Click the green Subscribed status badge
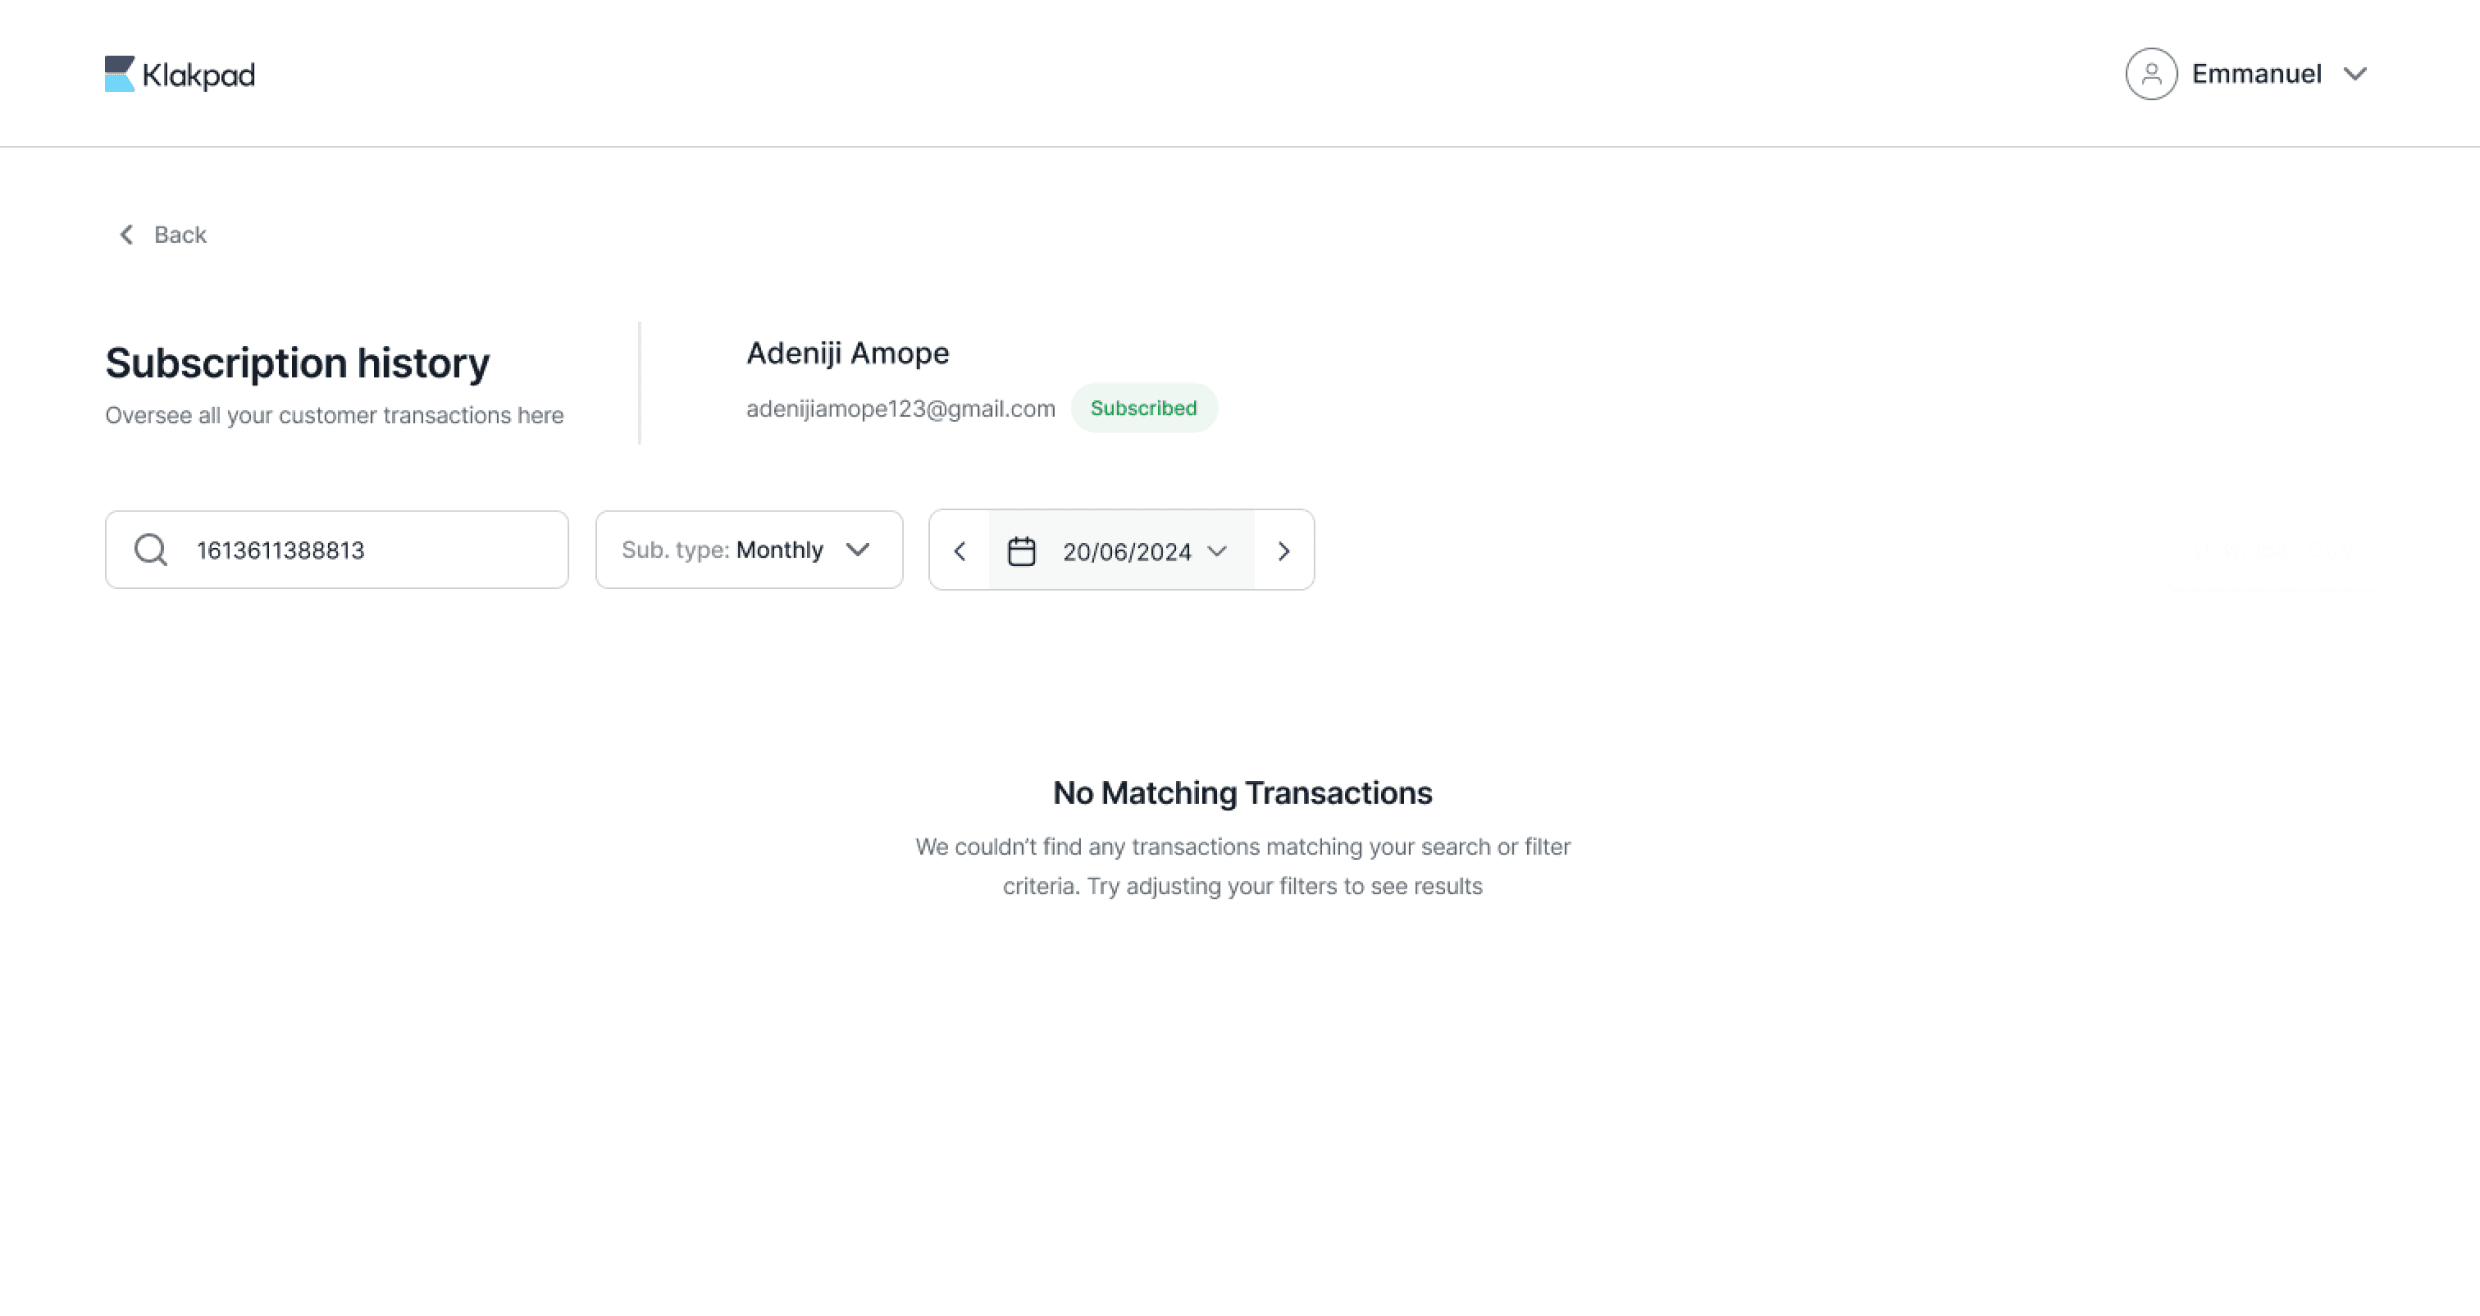This screenshot has width=2480, height=1316. [1143, 408]
